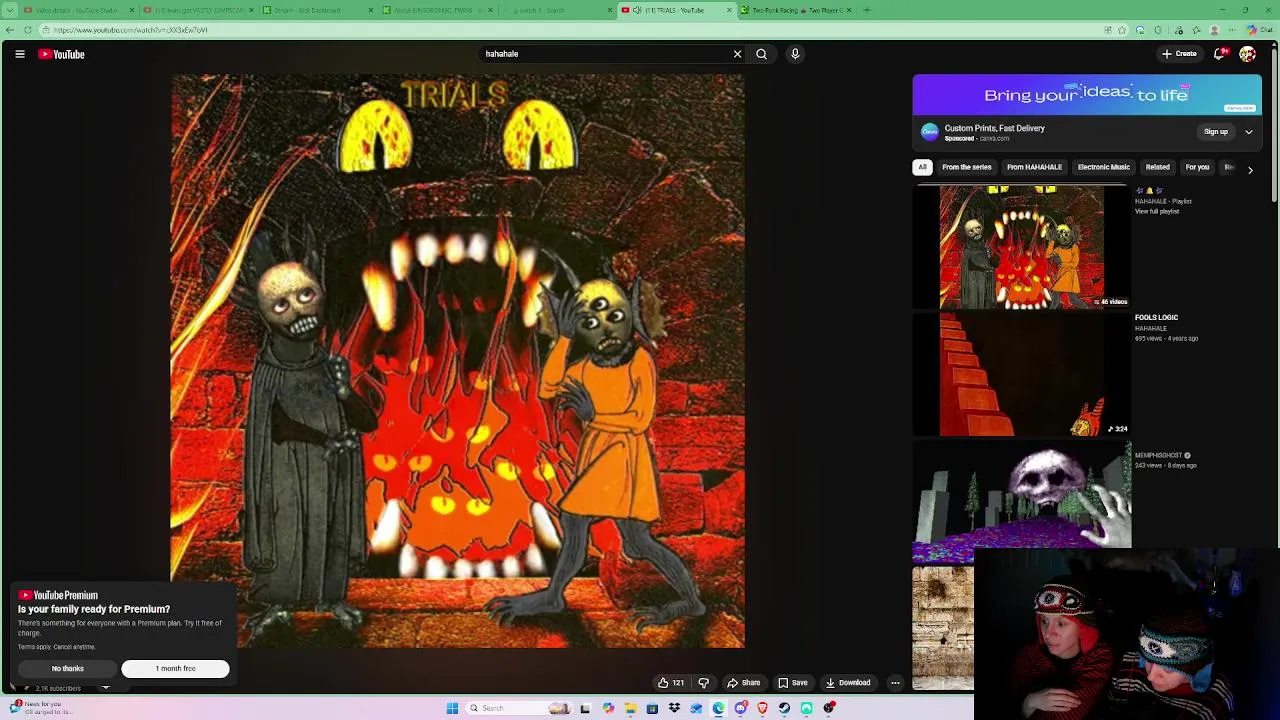Switch to the TRIALS - YouTube browser tab
1280x720 pixels.
point(675,10)
